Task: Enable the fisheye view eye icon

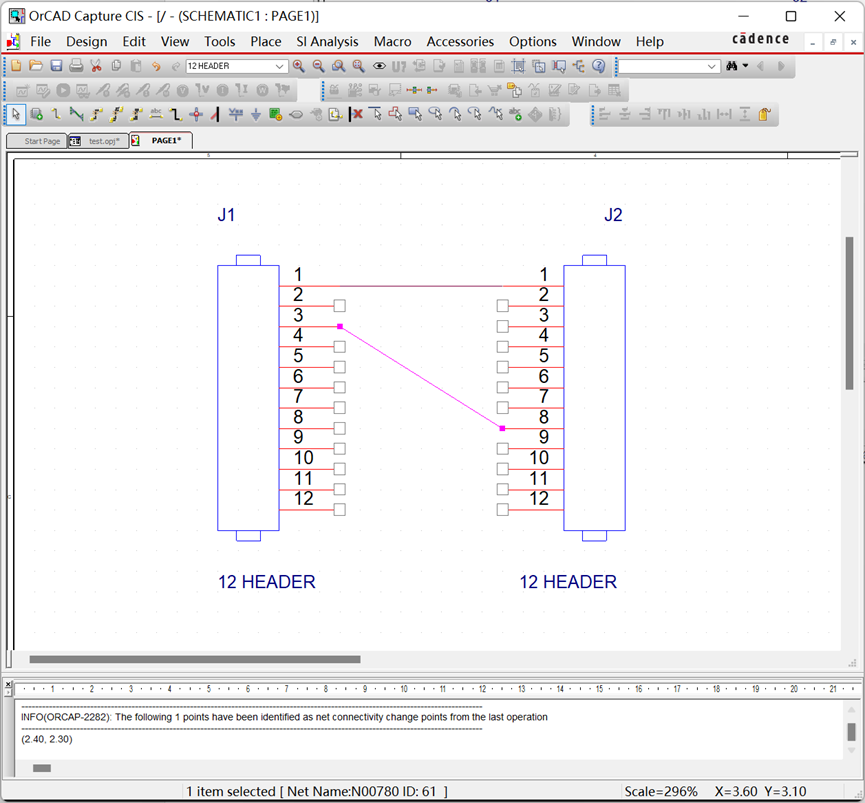Action: [x=378, y=66]
